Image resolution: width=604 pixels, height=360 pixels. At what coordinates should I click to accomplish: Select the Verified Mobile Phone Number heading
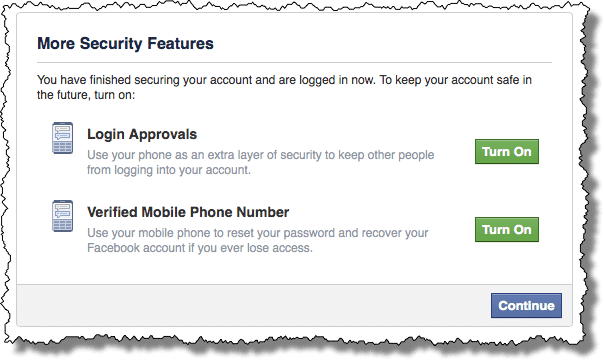pyautogui.click(x=188, y=212)
